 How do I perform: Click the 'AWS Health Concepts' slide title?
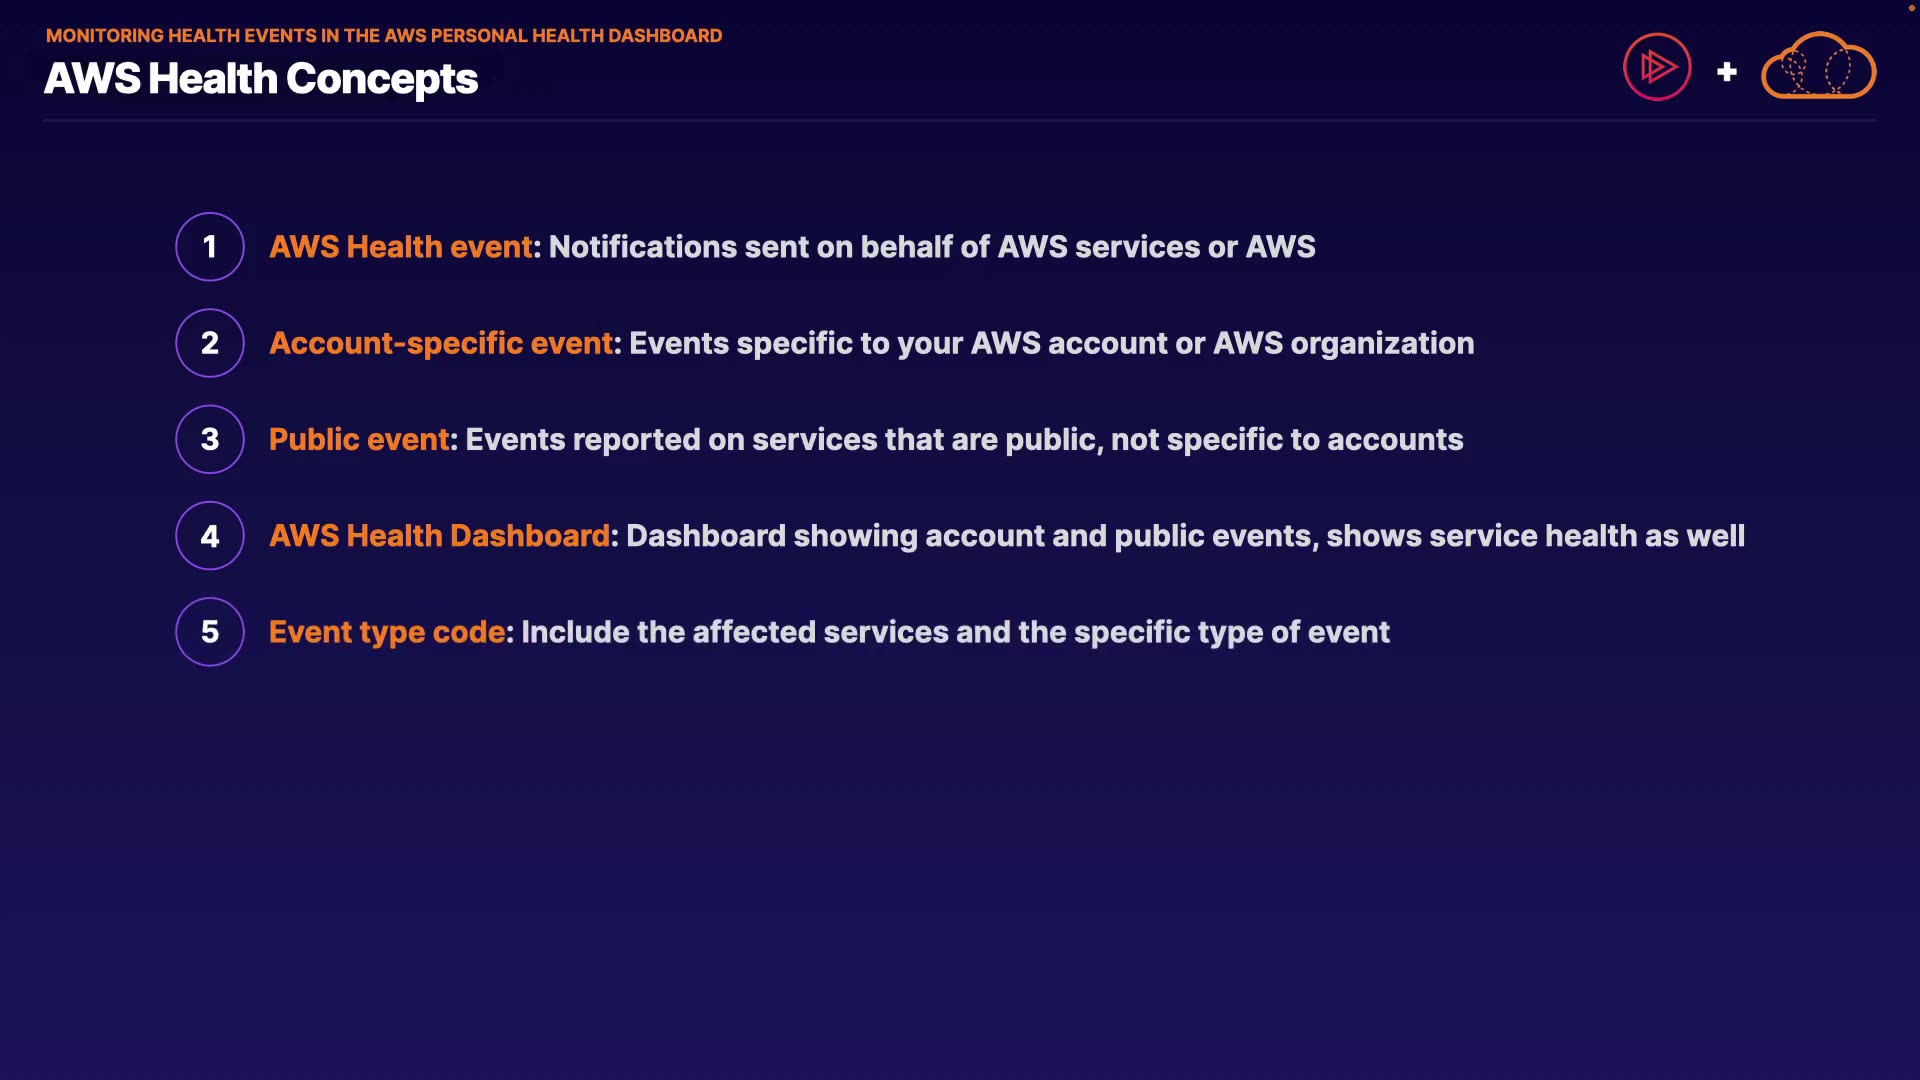tap(261, 79)
